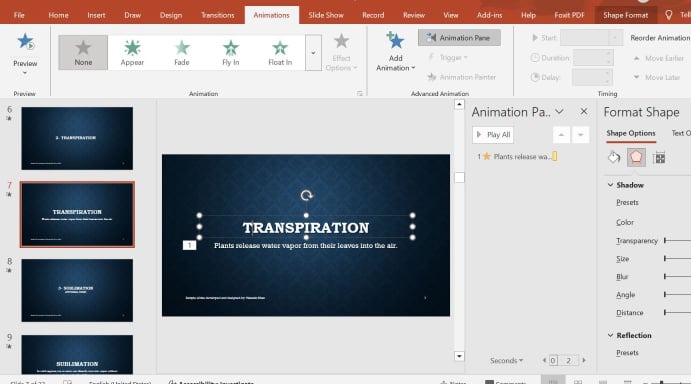Viewport: 691px width, 384px height.
Task: Click the Tell Me lightbulb icon
Action: (x=668, y=15)
